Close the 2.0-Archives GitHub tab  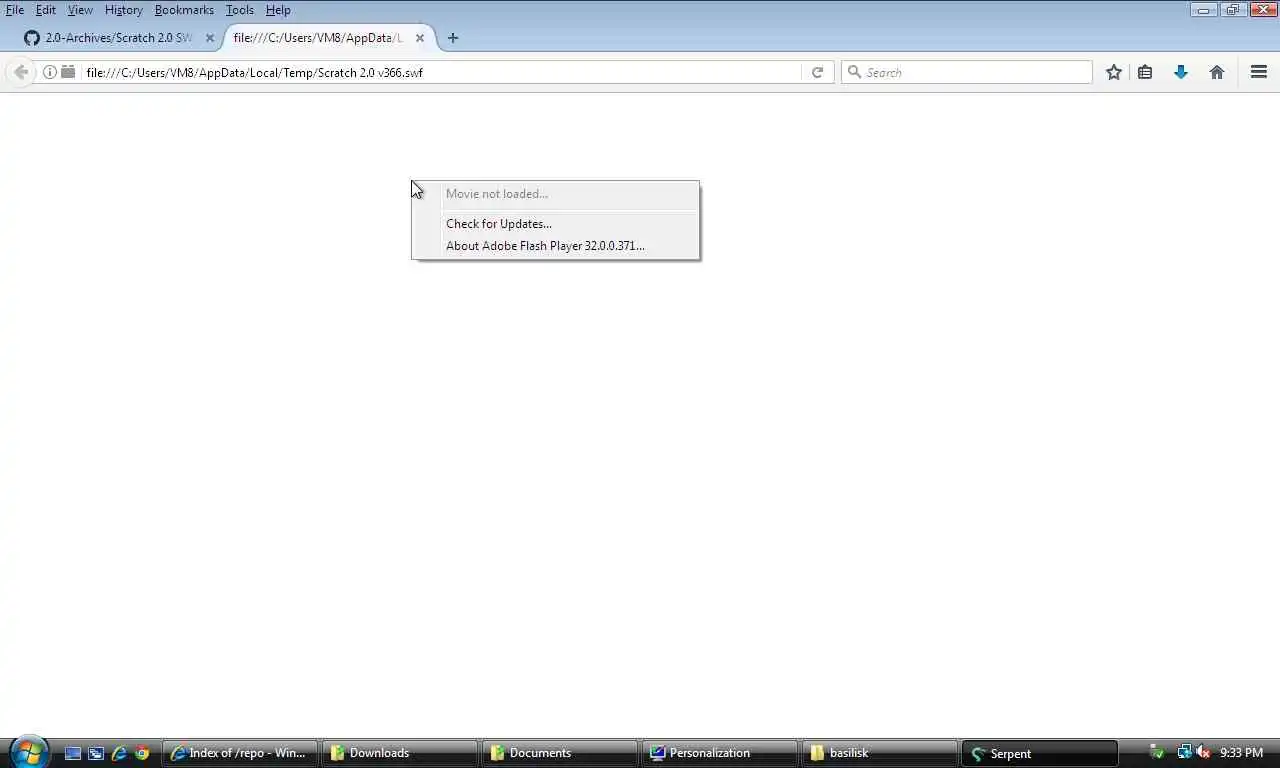210,38
